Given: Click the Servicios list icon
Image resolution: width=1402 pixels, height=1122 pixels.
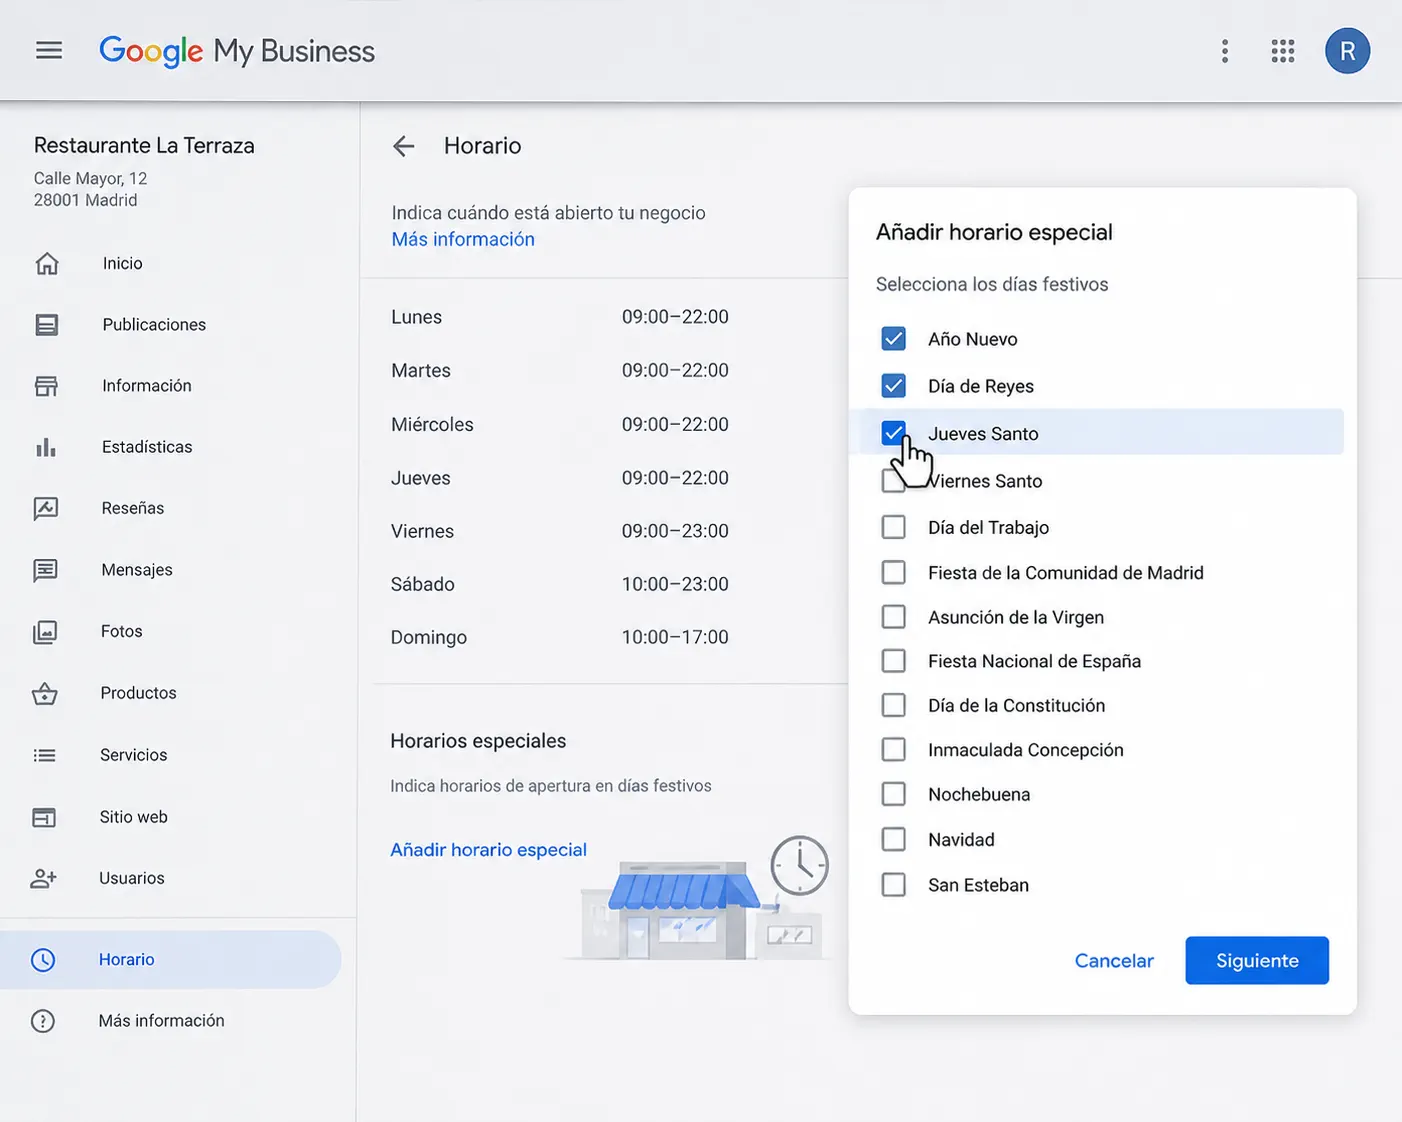Looking at the screenshot, I should 45,755.
